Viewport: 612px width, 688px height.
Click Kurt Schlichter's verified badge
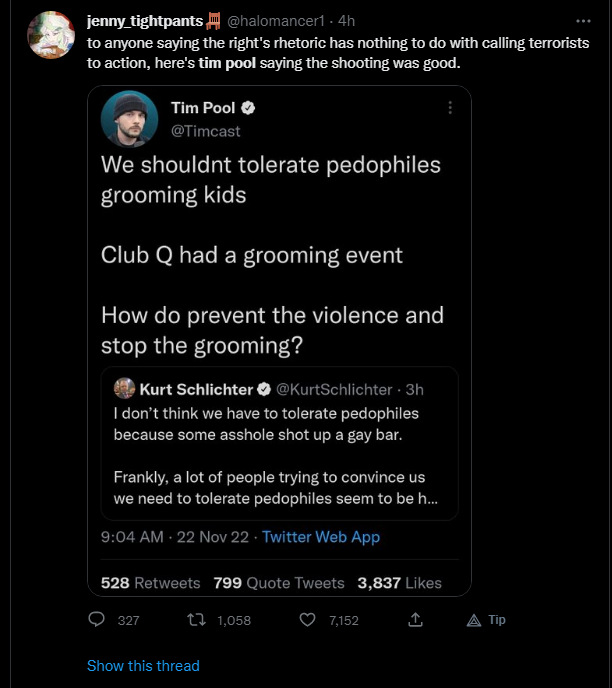[264, 389]
